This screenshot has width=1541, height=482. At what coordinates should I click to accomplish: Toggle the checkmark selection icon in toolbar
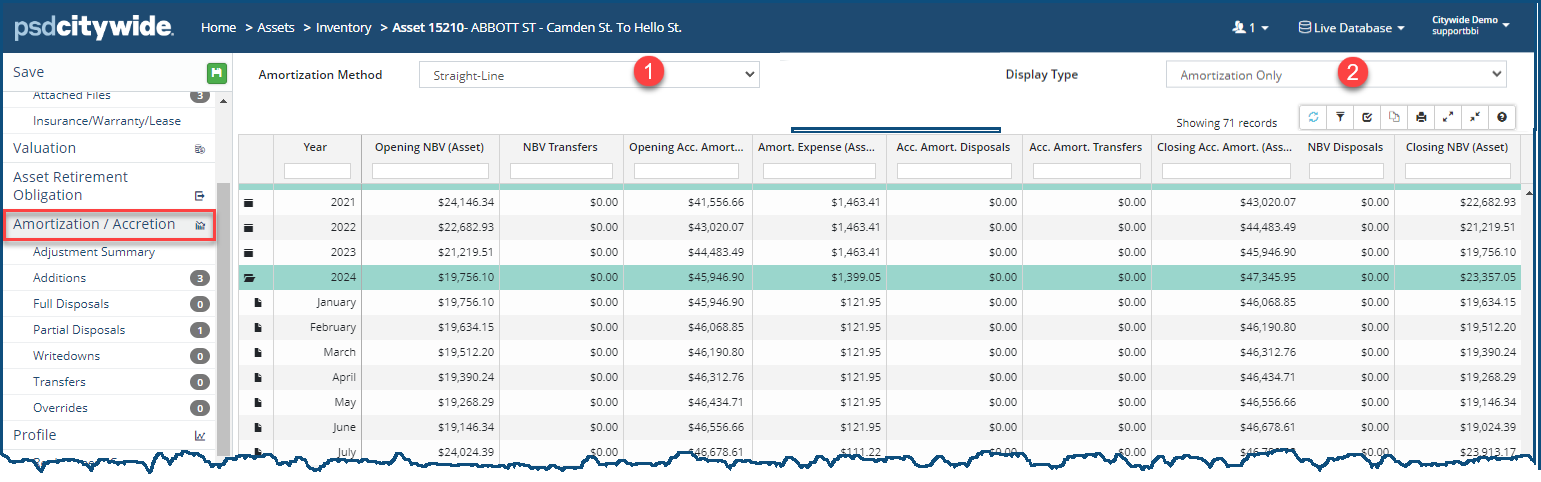[1367, 118]
